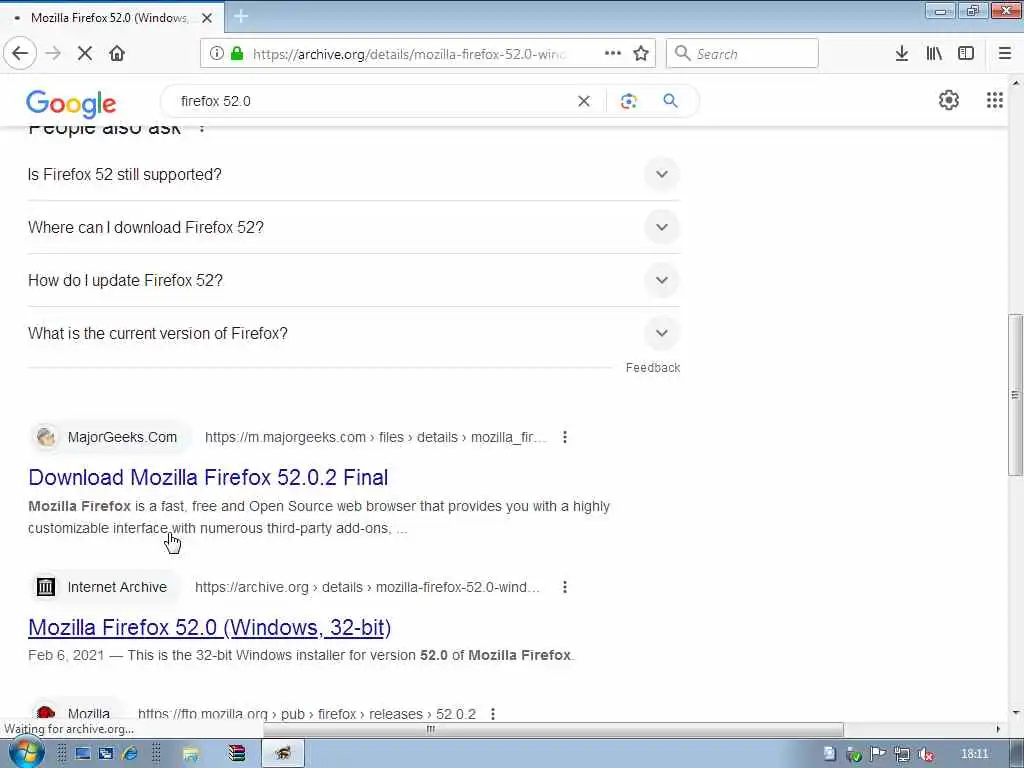Click the MajorGeeks.Com site name
1024x768 pixels.
point(122,437)
